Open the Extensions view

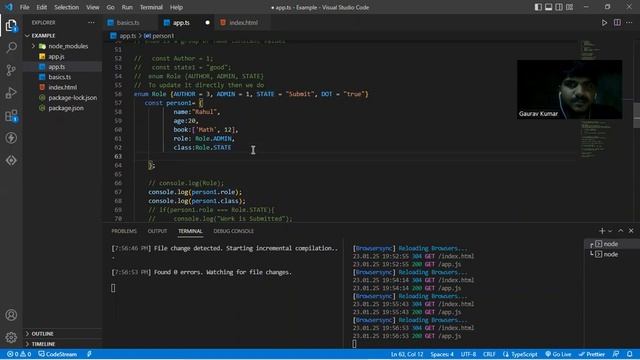click(11, 116)
